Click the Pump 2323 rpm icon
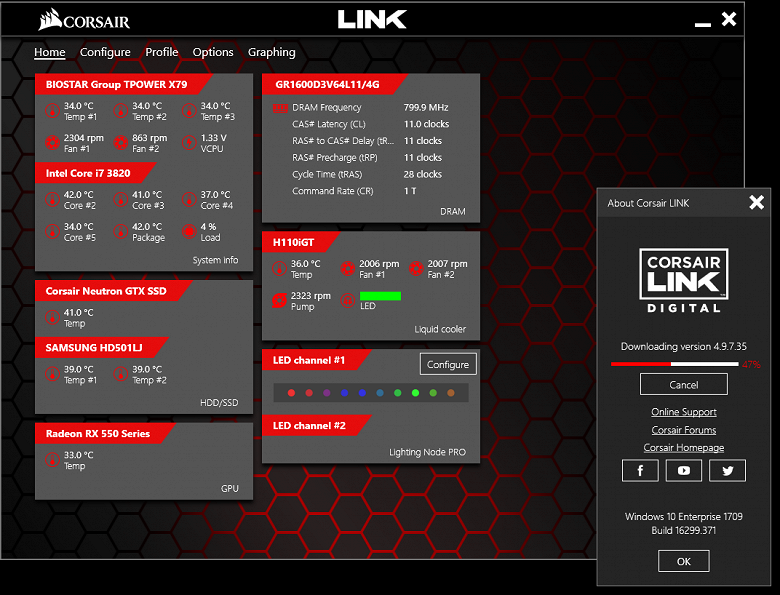 (280, 300)
